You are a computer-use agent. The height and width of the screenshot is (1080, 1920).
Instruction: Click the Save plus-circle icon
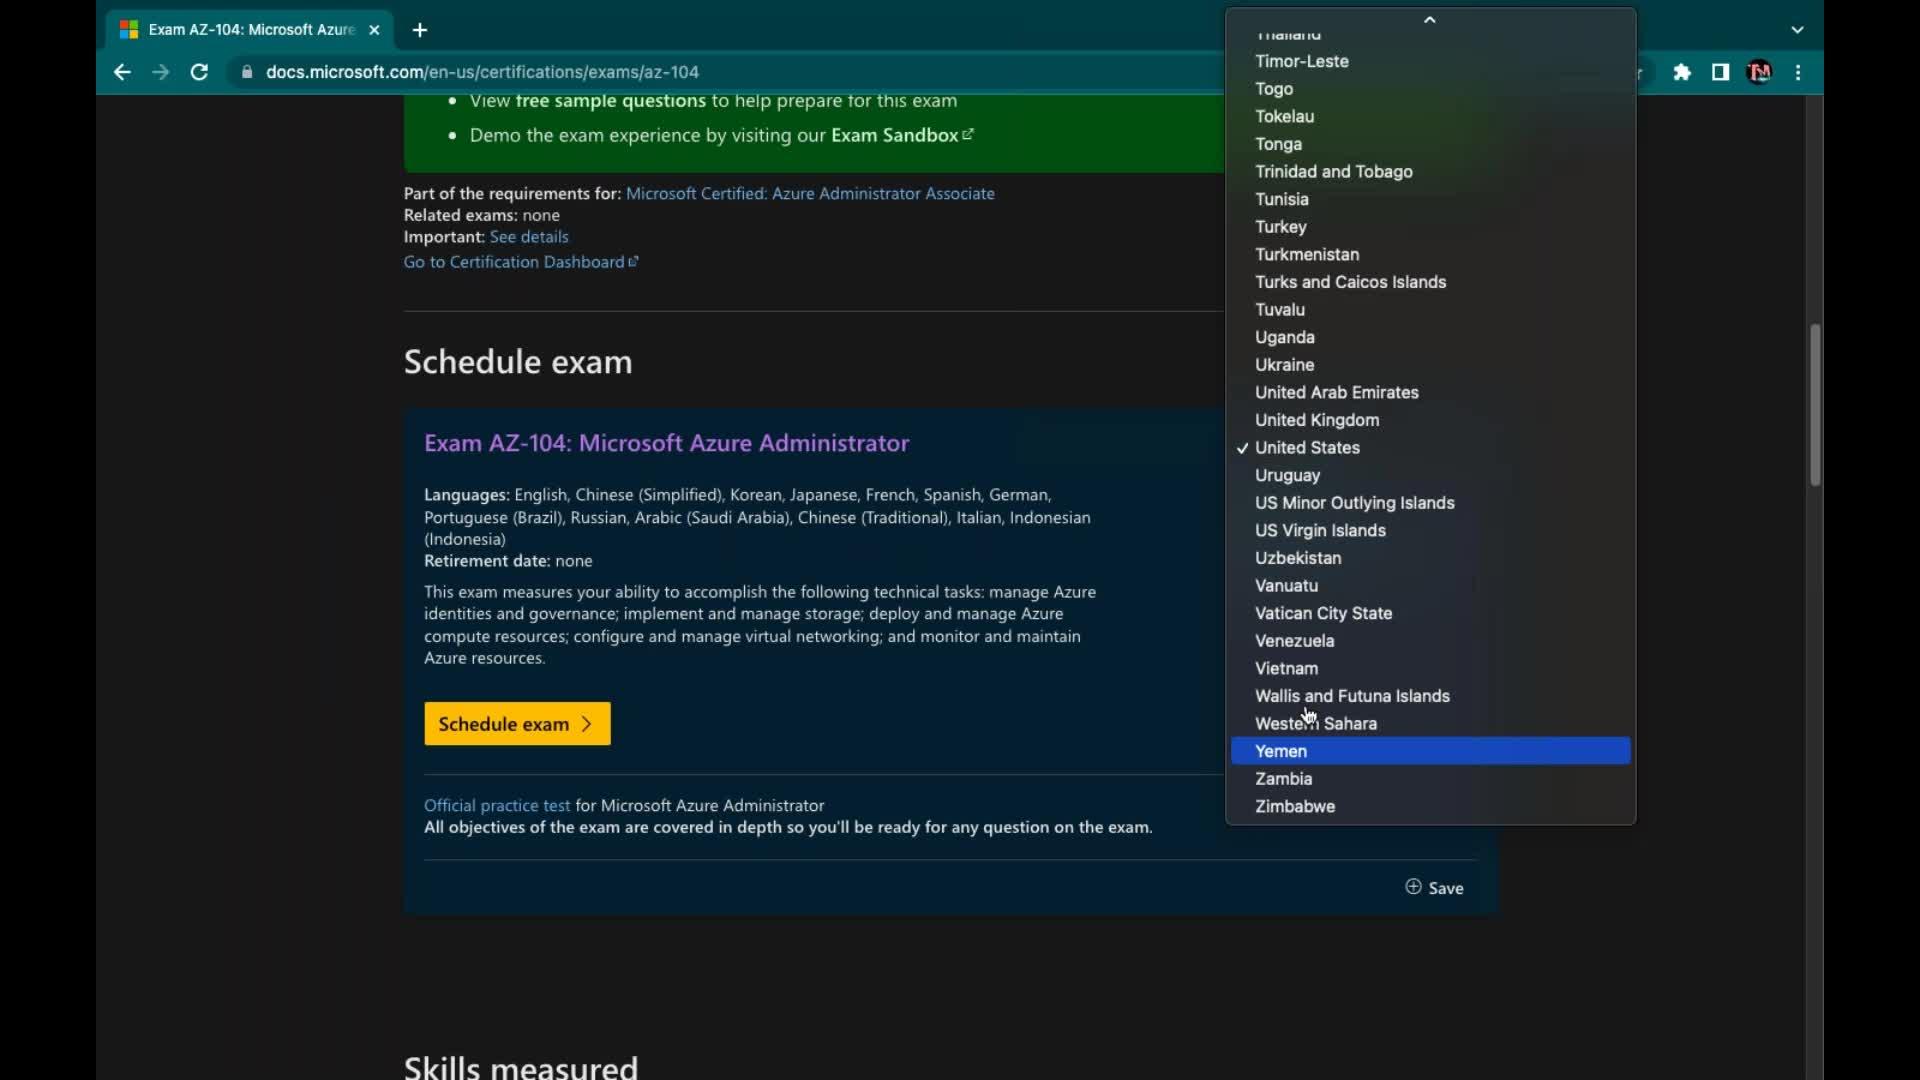[x=1413, y=887]
